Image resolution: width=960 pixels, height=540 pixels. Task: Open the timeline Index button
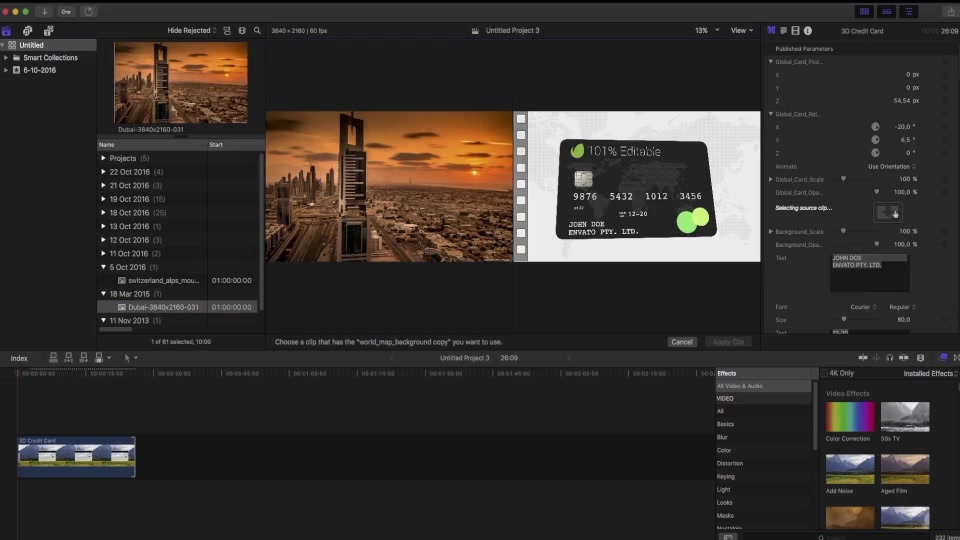click(x=19, y=358)
